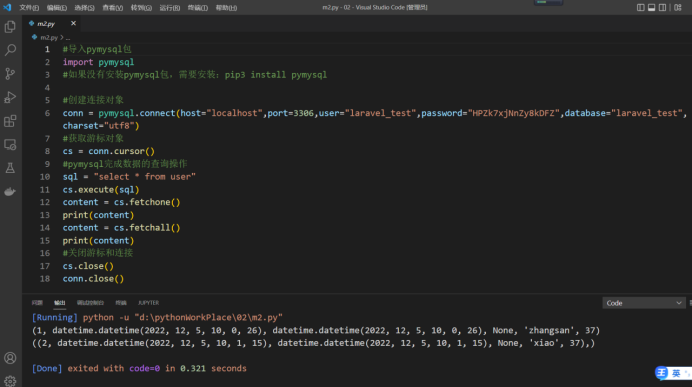Click the sql string "select * from user"

click(x=144, y=177)
